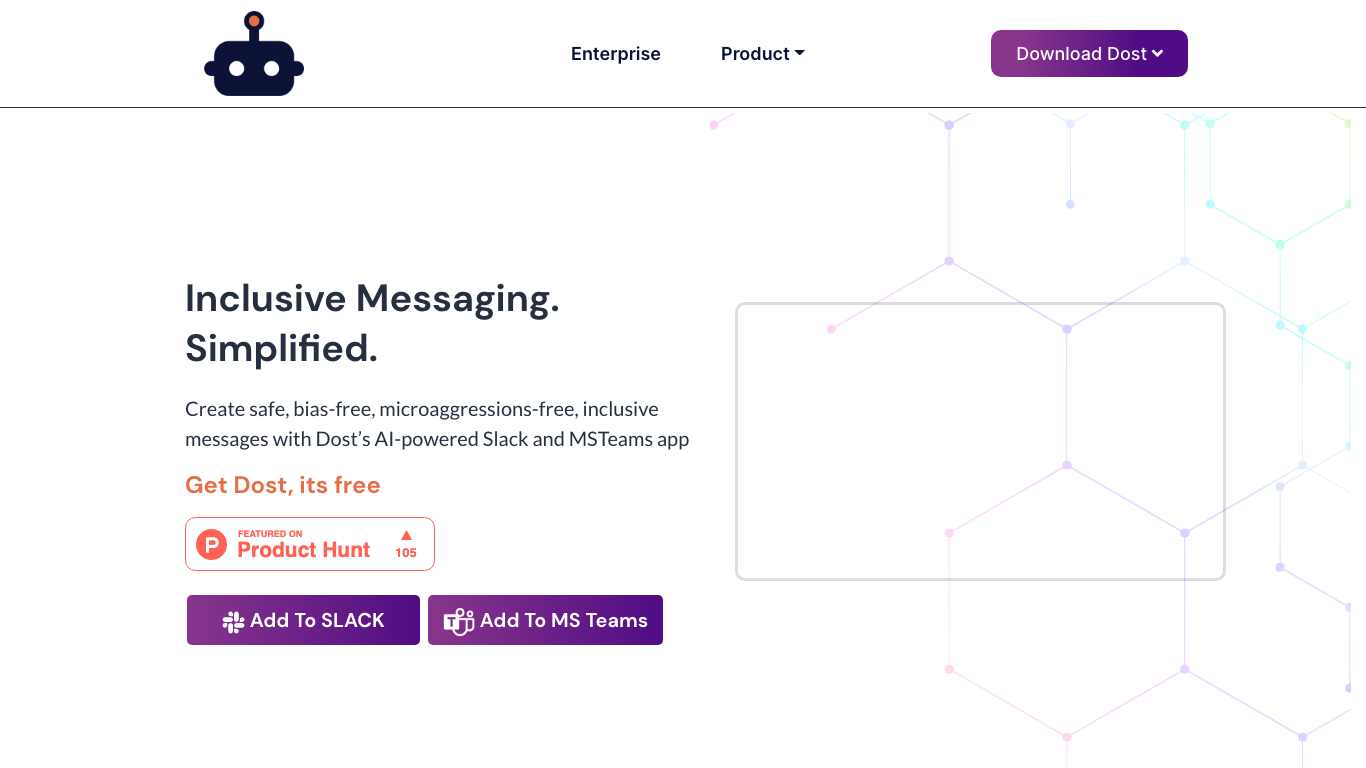Click the Add To MS Teams button
Viewport: 1366px width, 768px height.
click(x=545, y=620)
